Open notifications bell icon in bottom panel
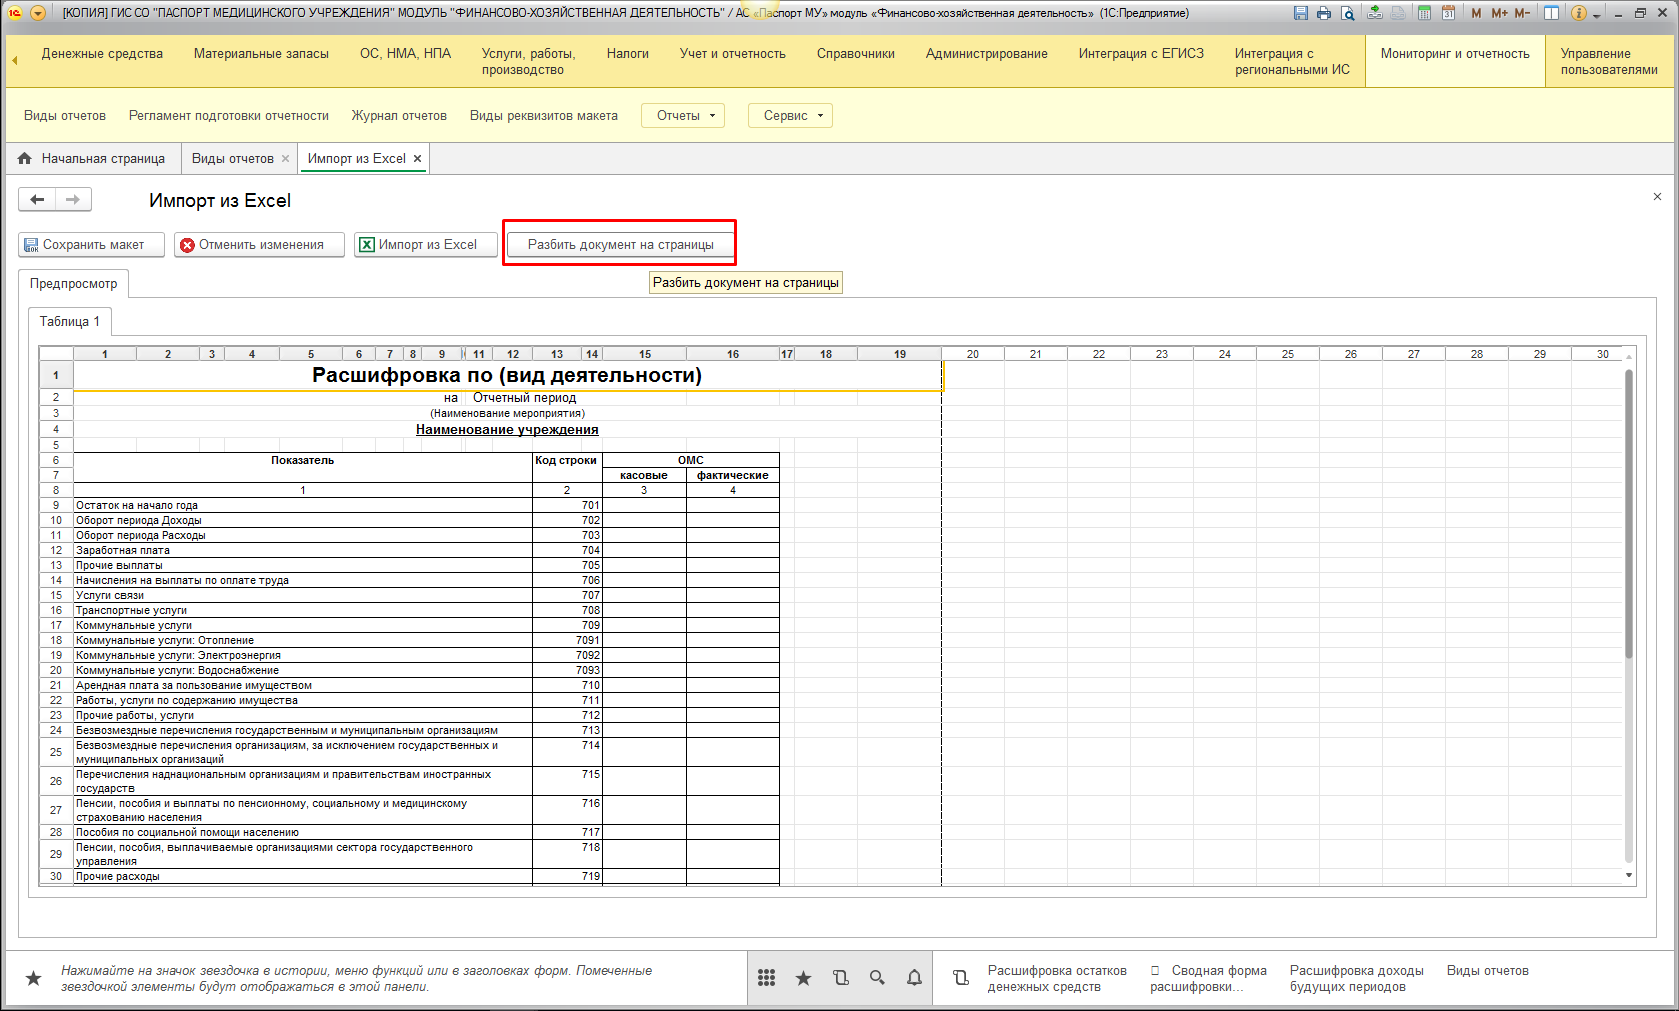Viewport: 1679px width, 1011px height. tap(914, 978)
